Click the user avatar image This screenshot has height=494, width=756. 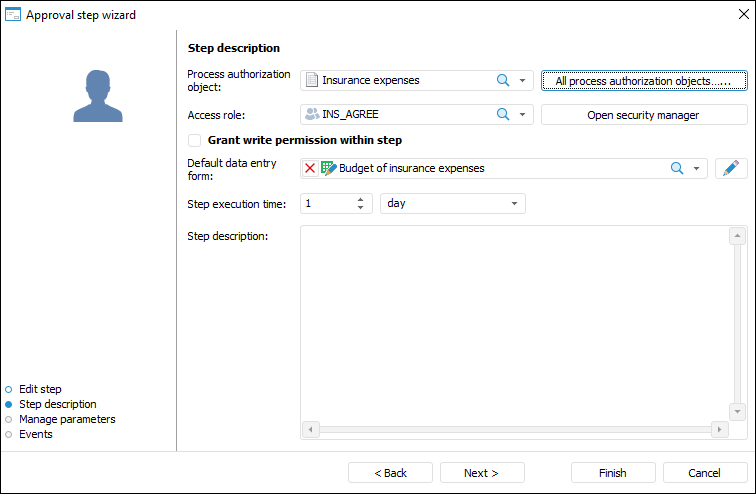pos(97,96)
